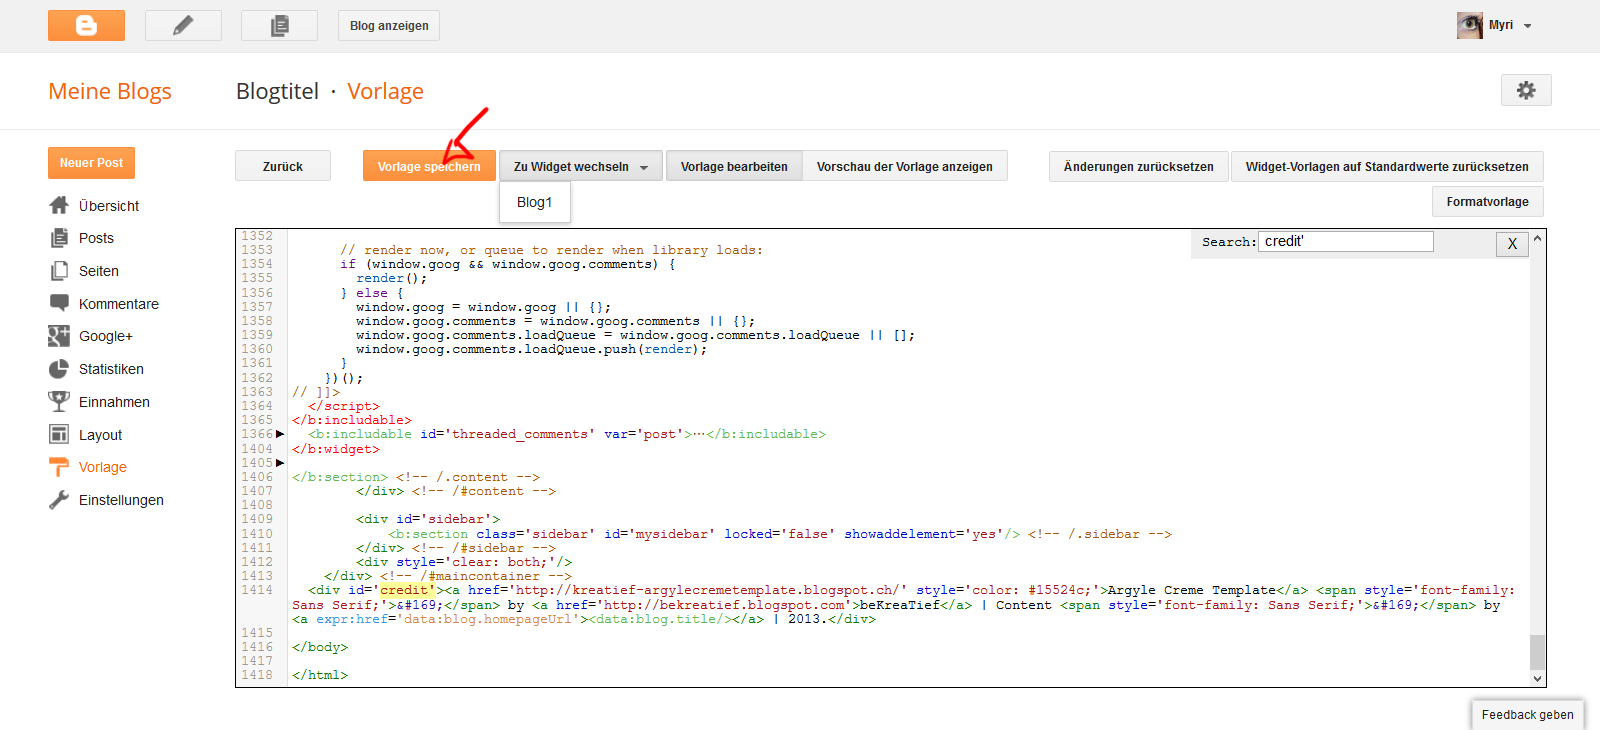Open Kommentare in the sidebar
The image size is (1600, 730).
point(119,304)
